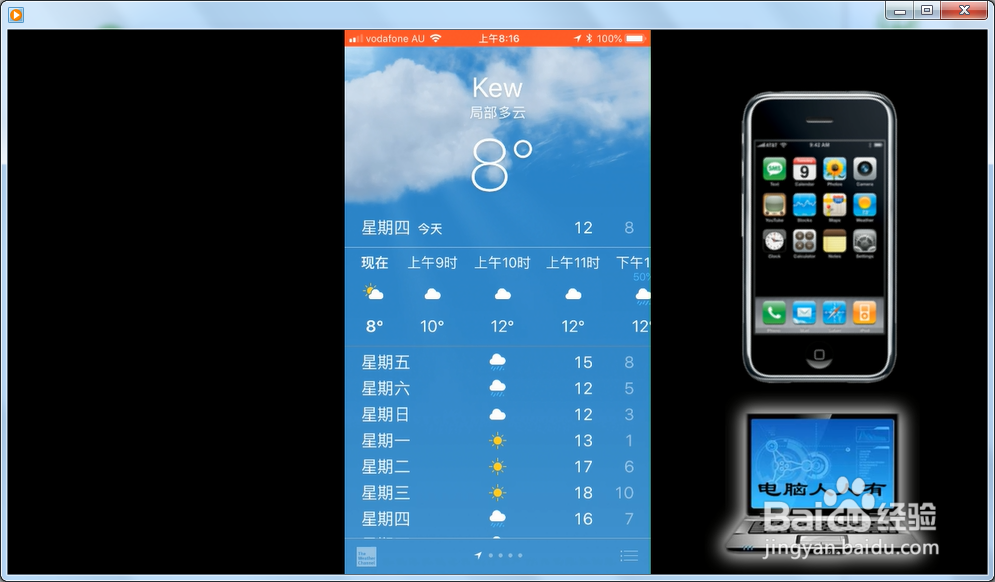
Task: Tap the page indicator dots in weather app
Action: [x=505, y=555]
